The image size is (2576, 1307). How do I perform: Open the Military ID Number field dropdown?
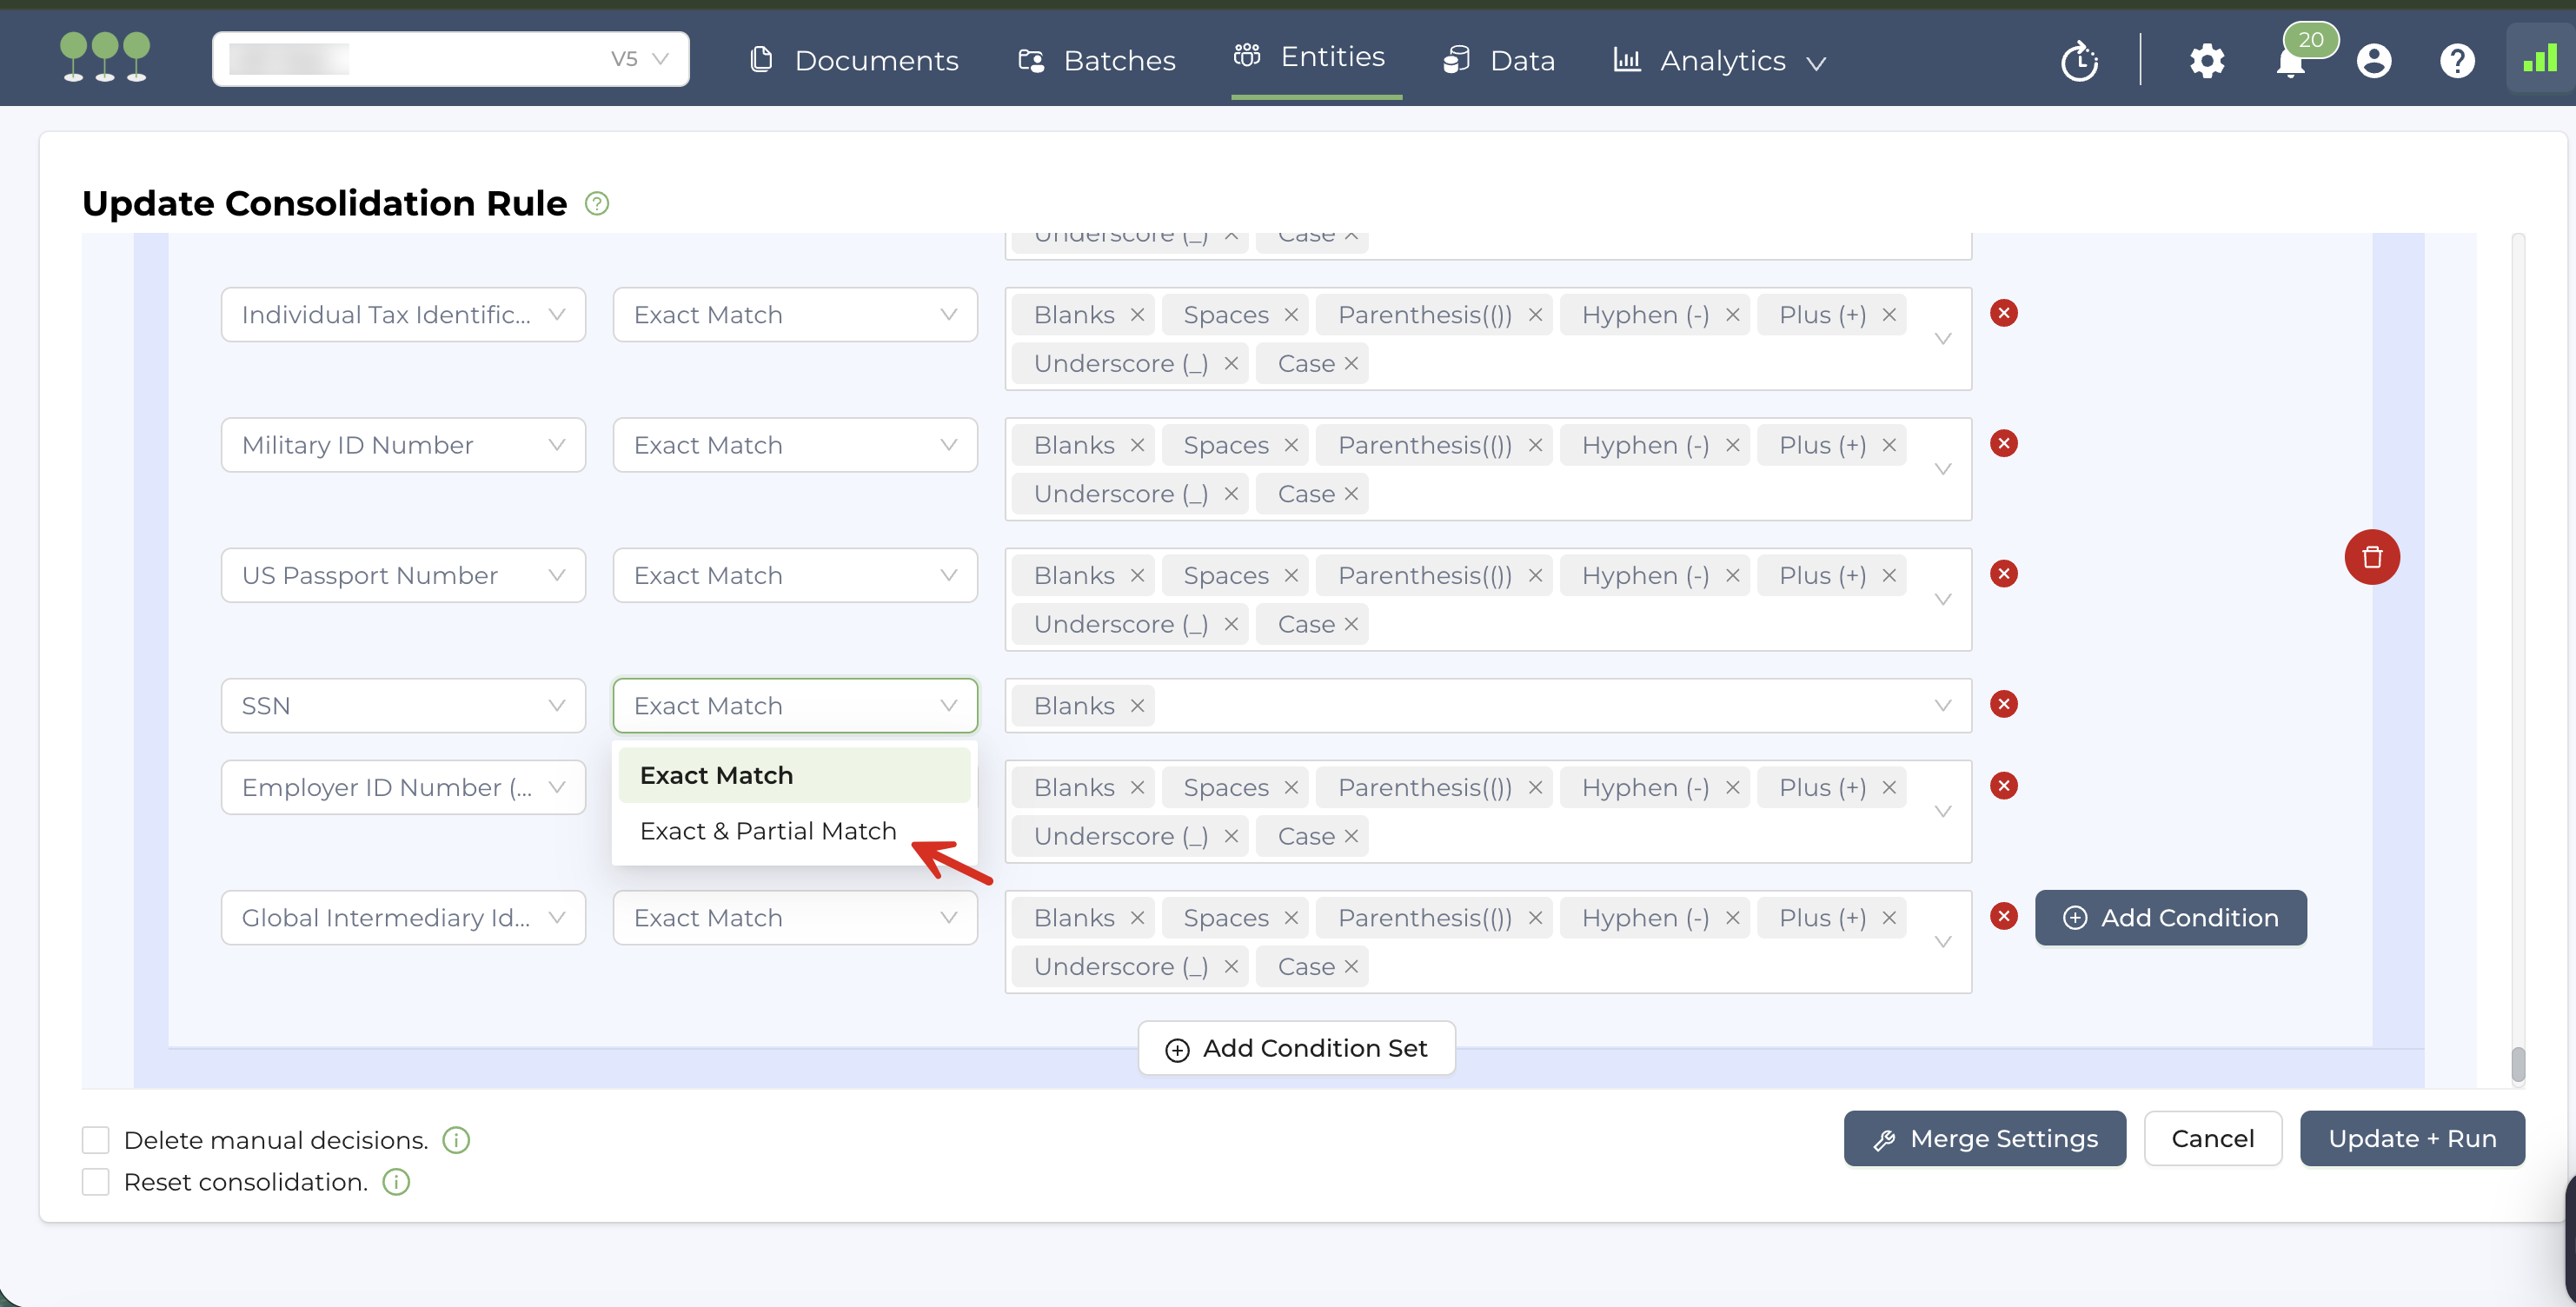point(403,445)
